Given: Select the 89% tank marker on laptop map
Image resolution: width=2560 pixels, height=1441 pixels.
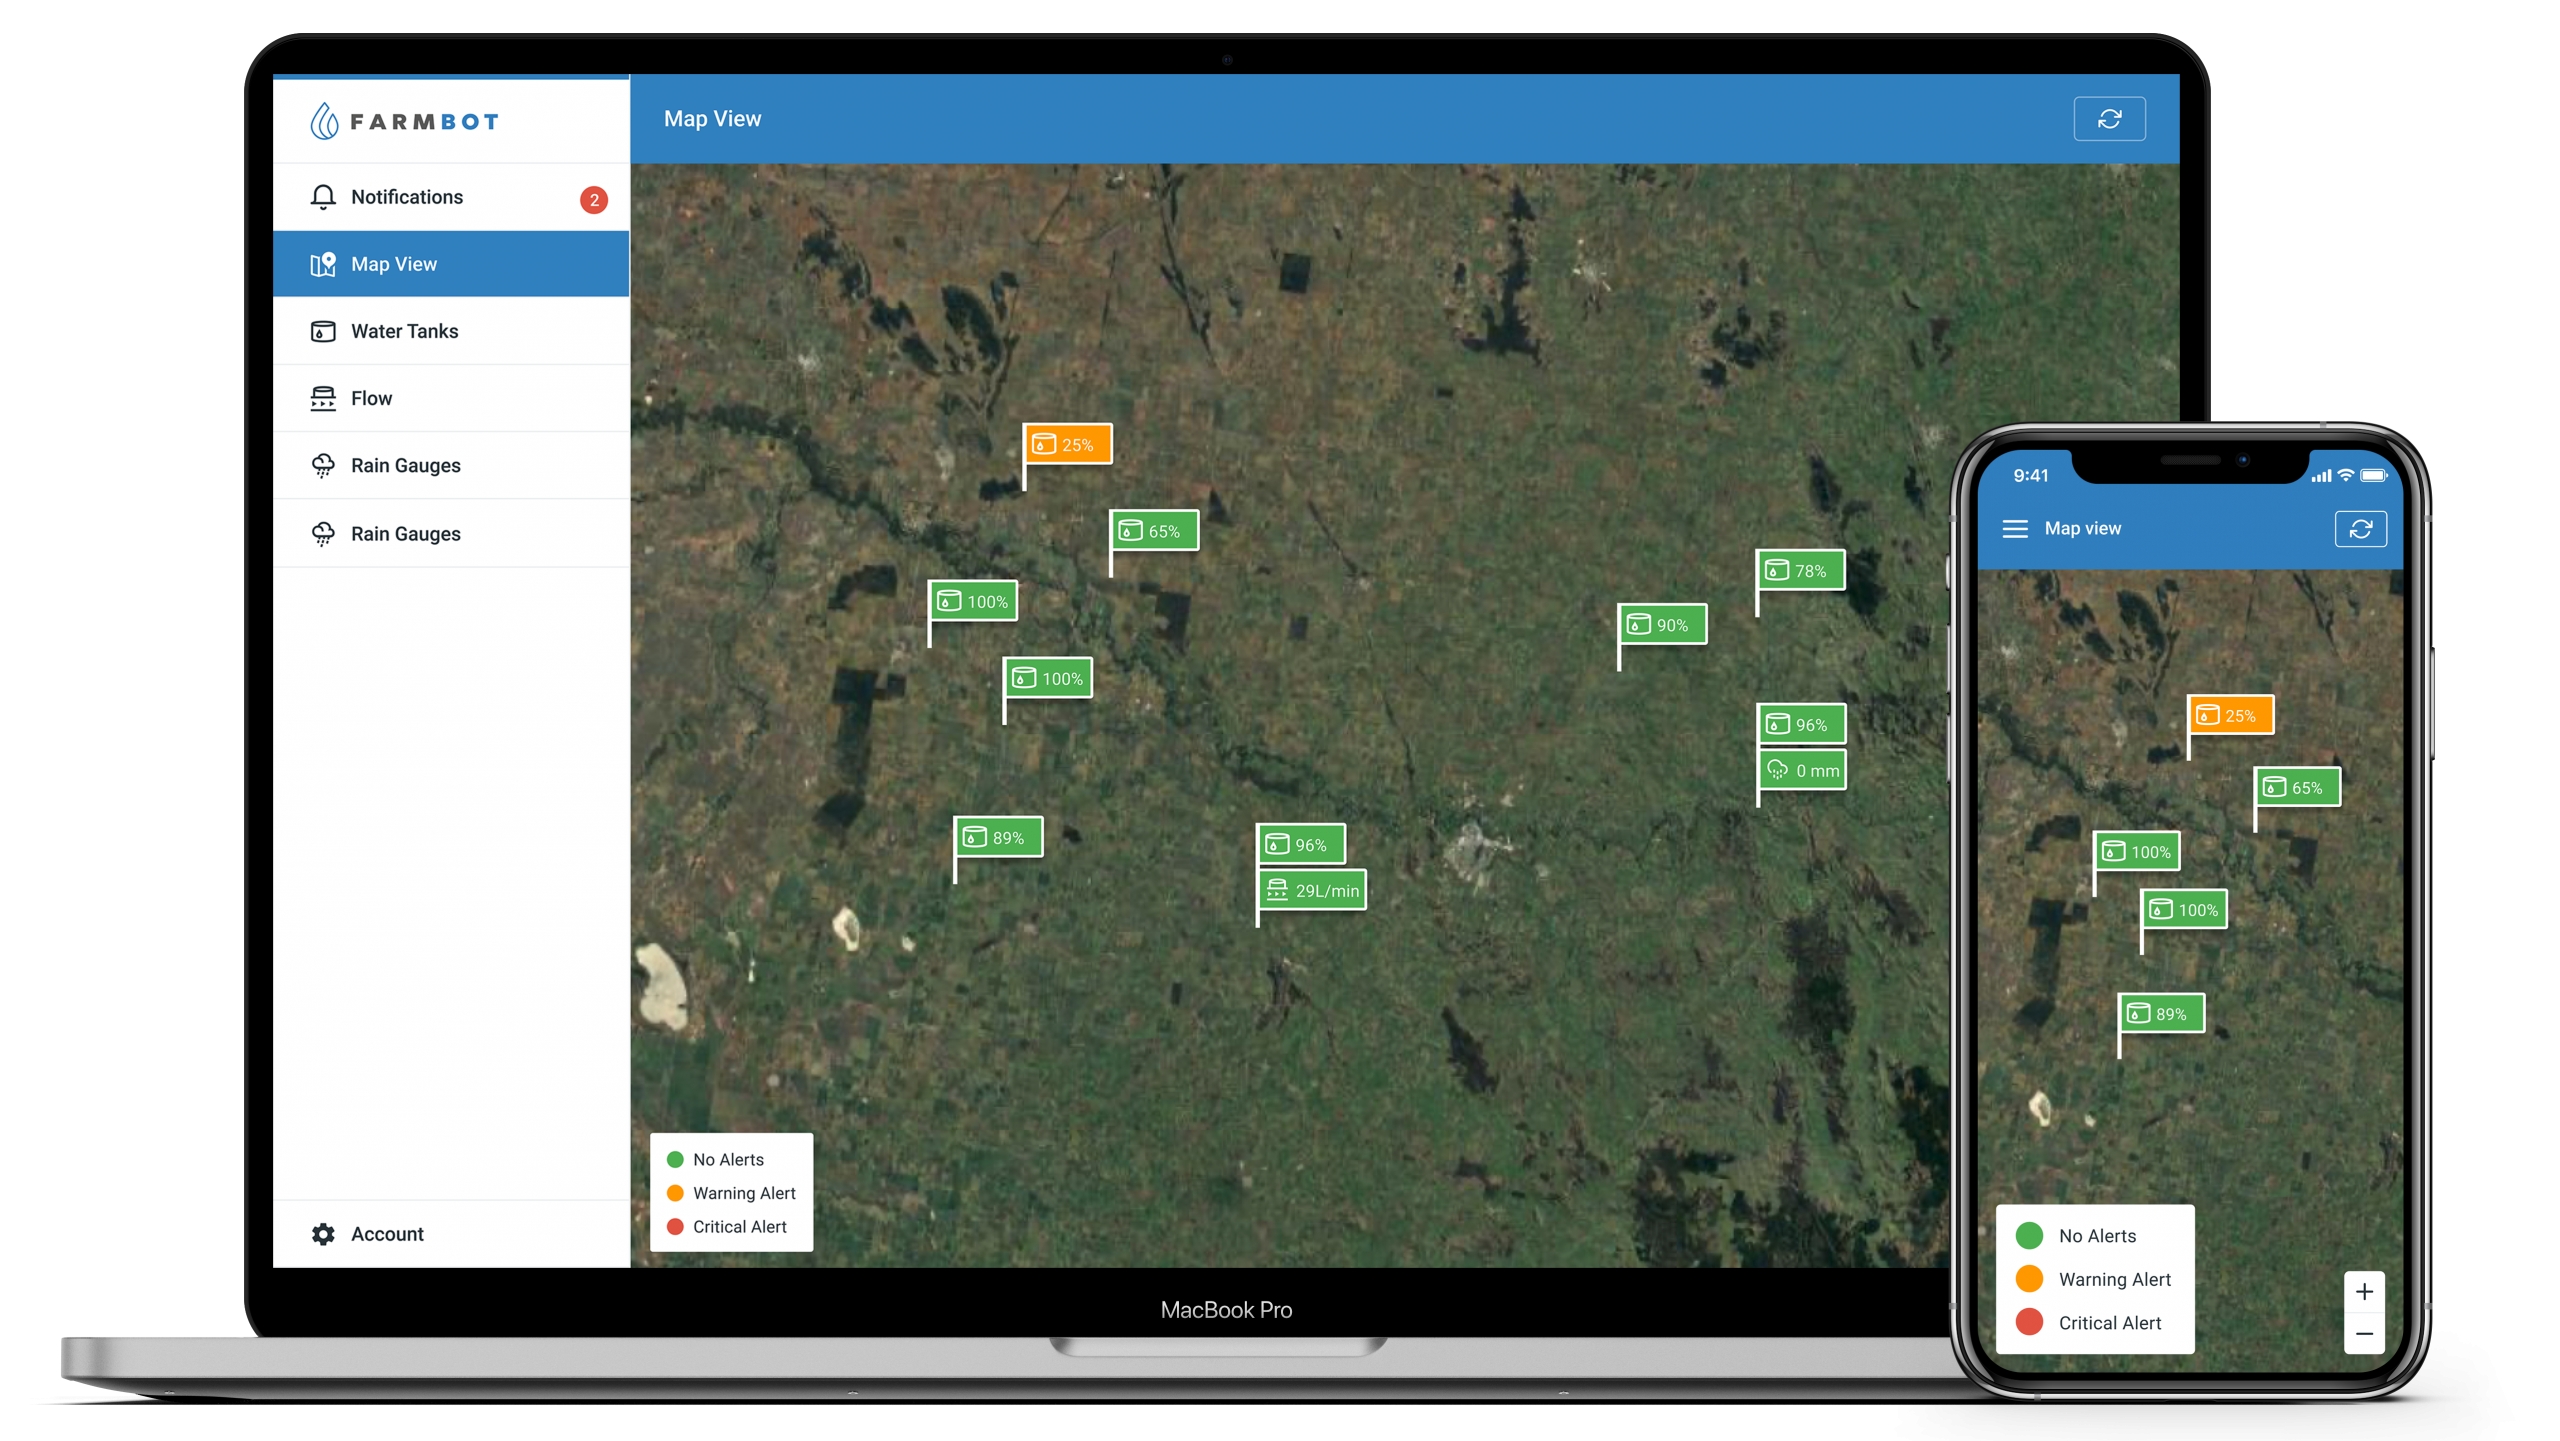Looking at the screenshot, I should (x=998, y=837).
